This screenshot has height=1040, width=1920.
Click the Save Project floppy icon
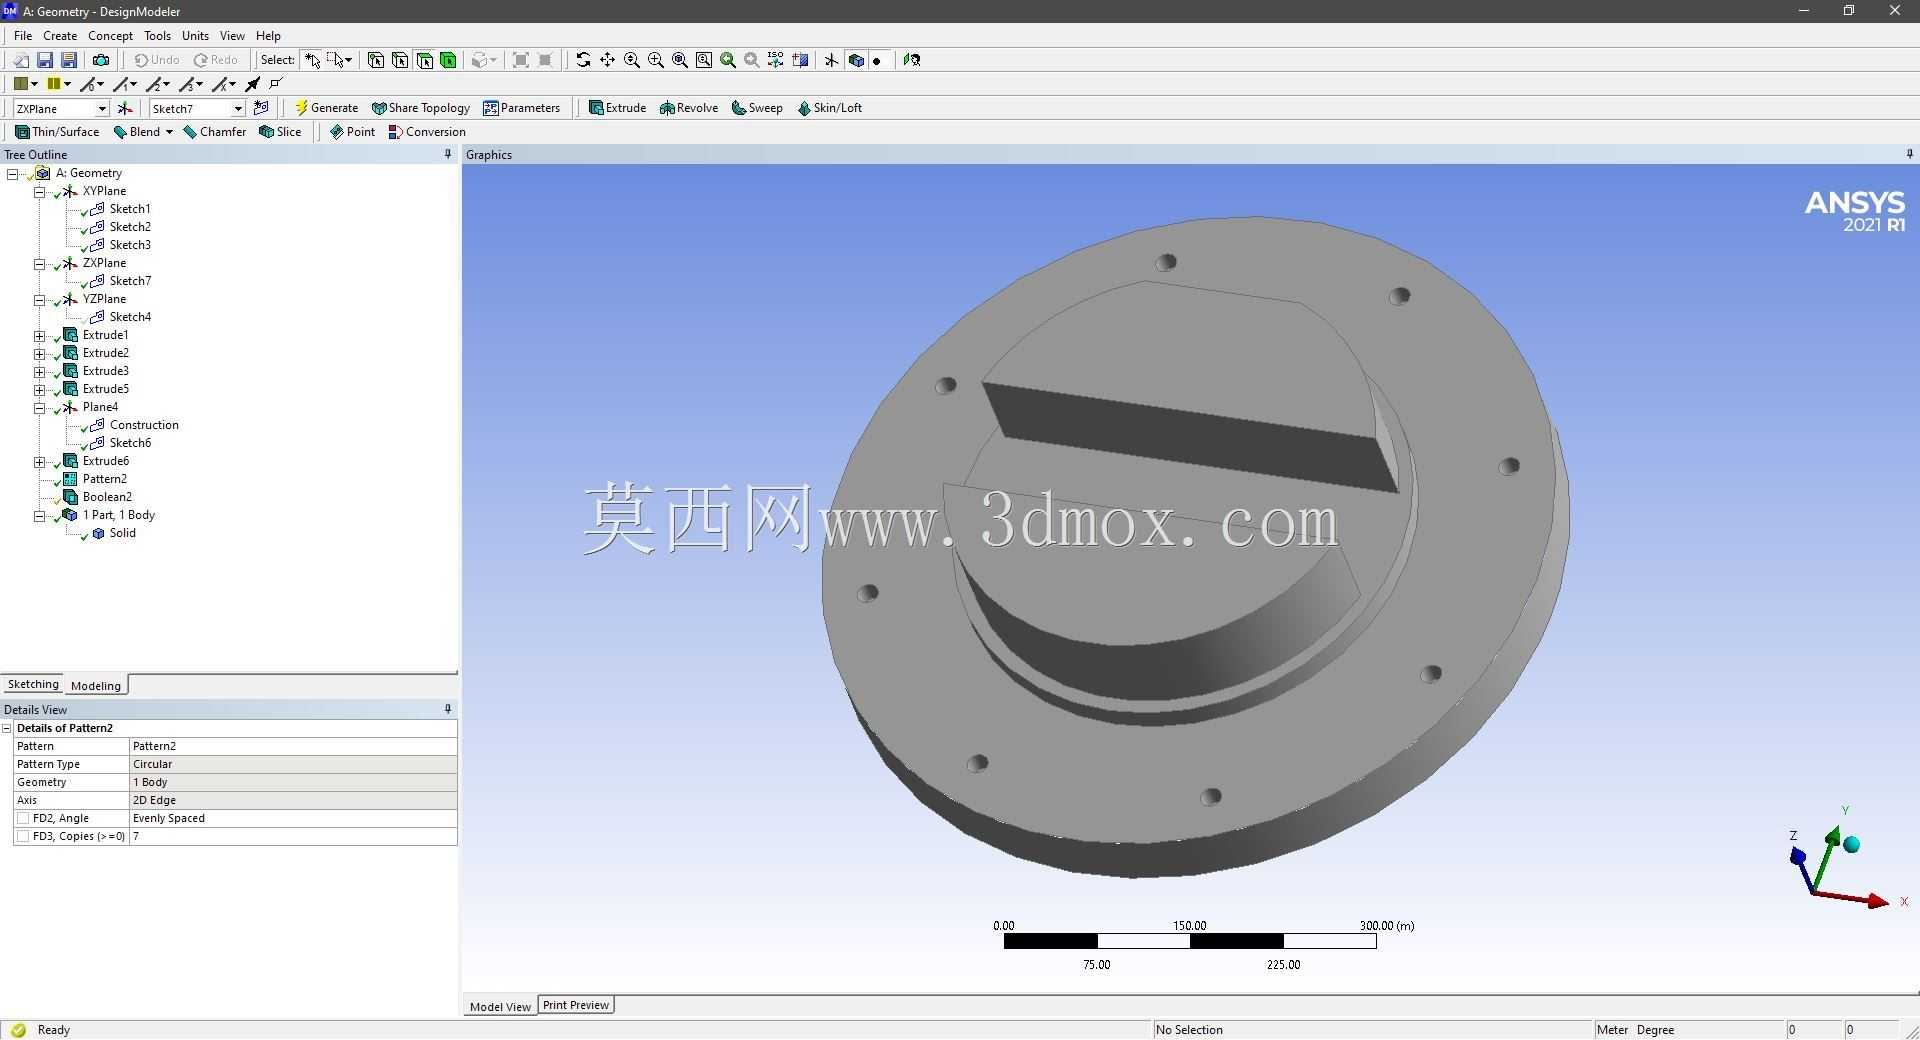(x=44, y=60)
